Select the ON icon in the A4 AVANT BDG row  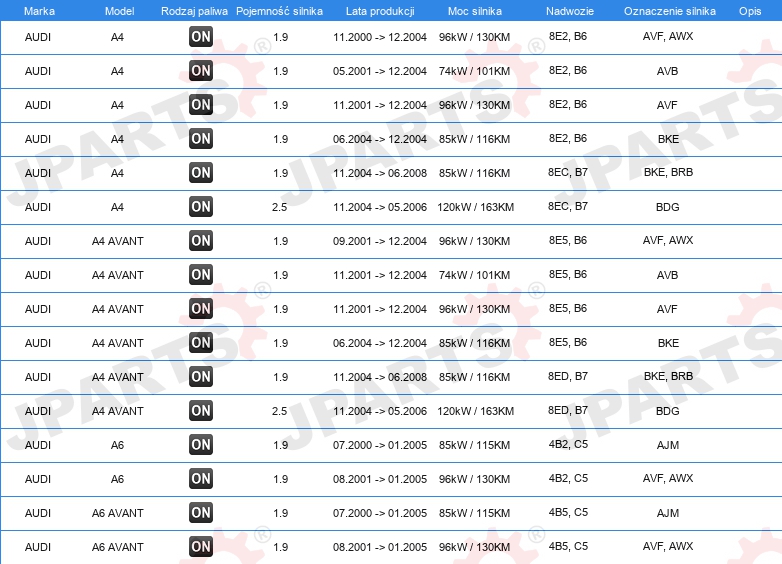point(201,411)
